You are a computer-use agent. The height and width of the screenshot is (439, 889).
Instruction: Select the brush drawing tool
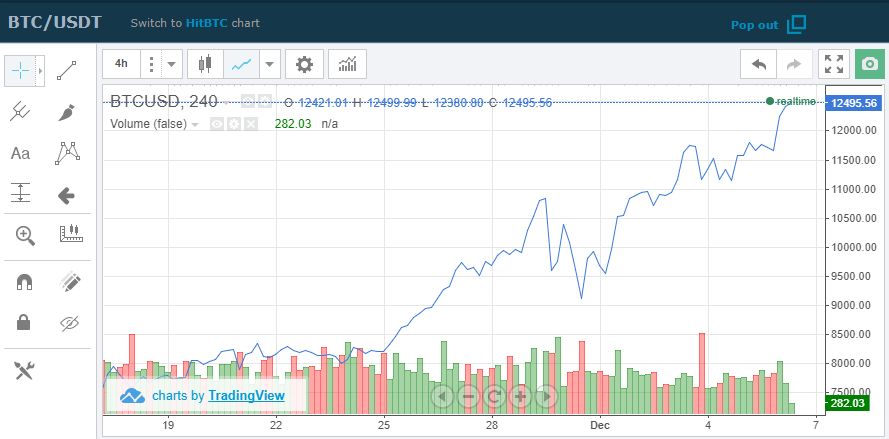(68, 112)
